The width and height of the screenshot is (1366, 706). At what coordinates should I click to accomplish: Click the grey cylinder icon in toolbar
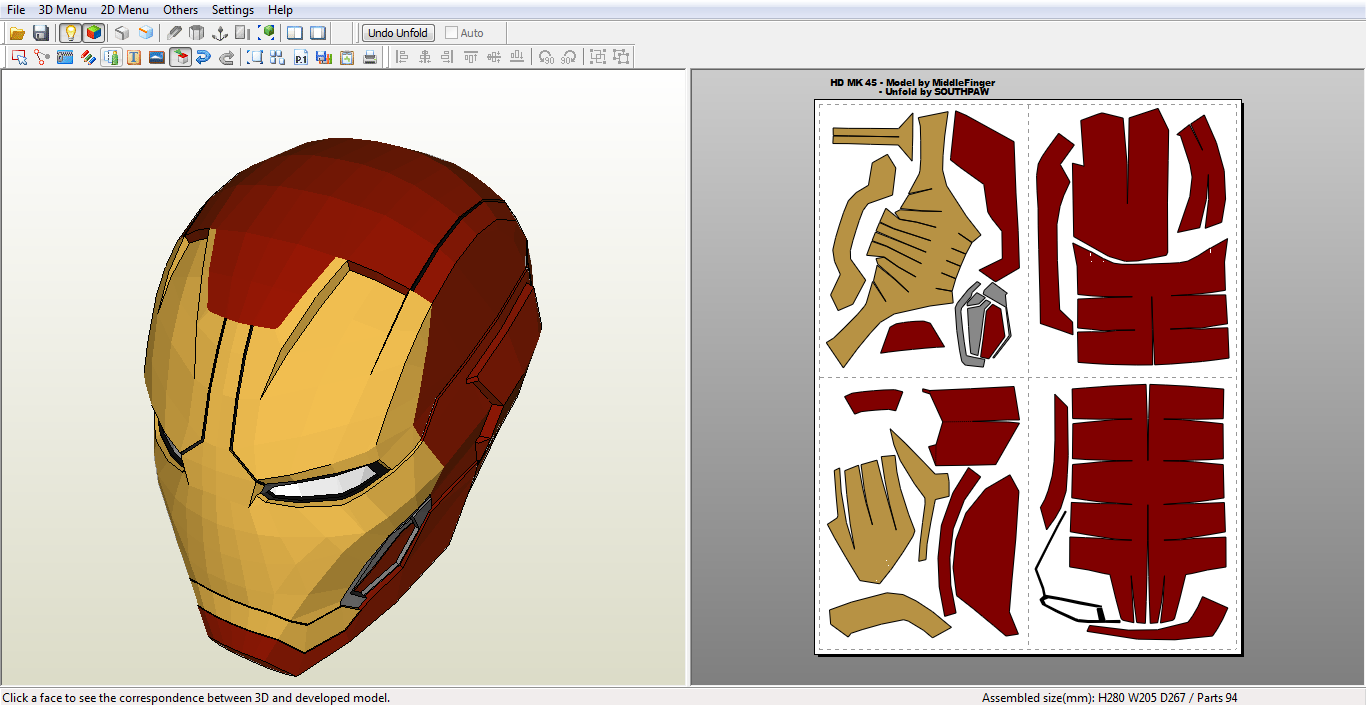196,33
